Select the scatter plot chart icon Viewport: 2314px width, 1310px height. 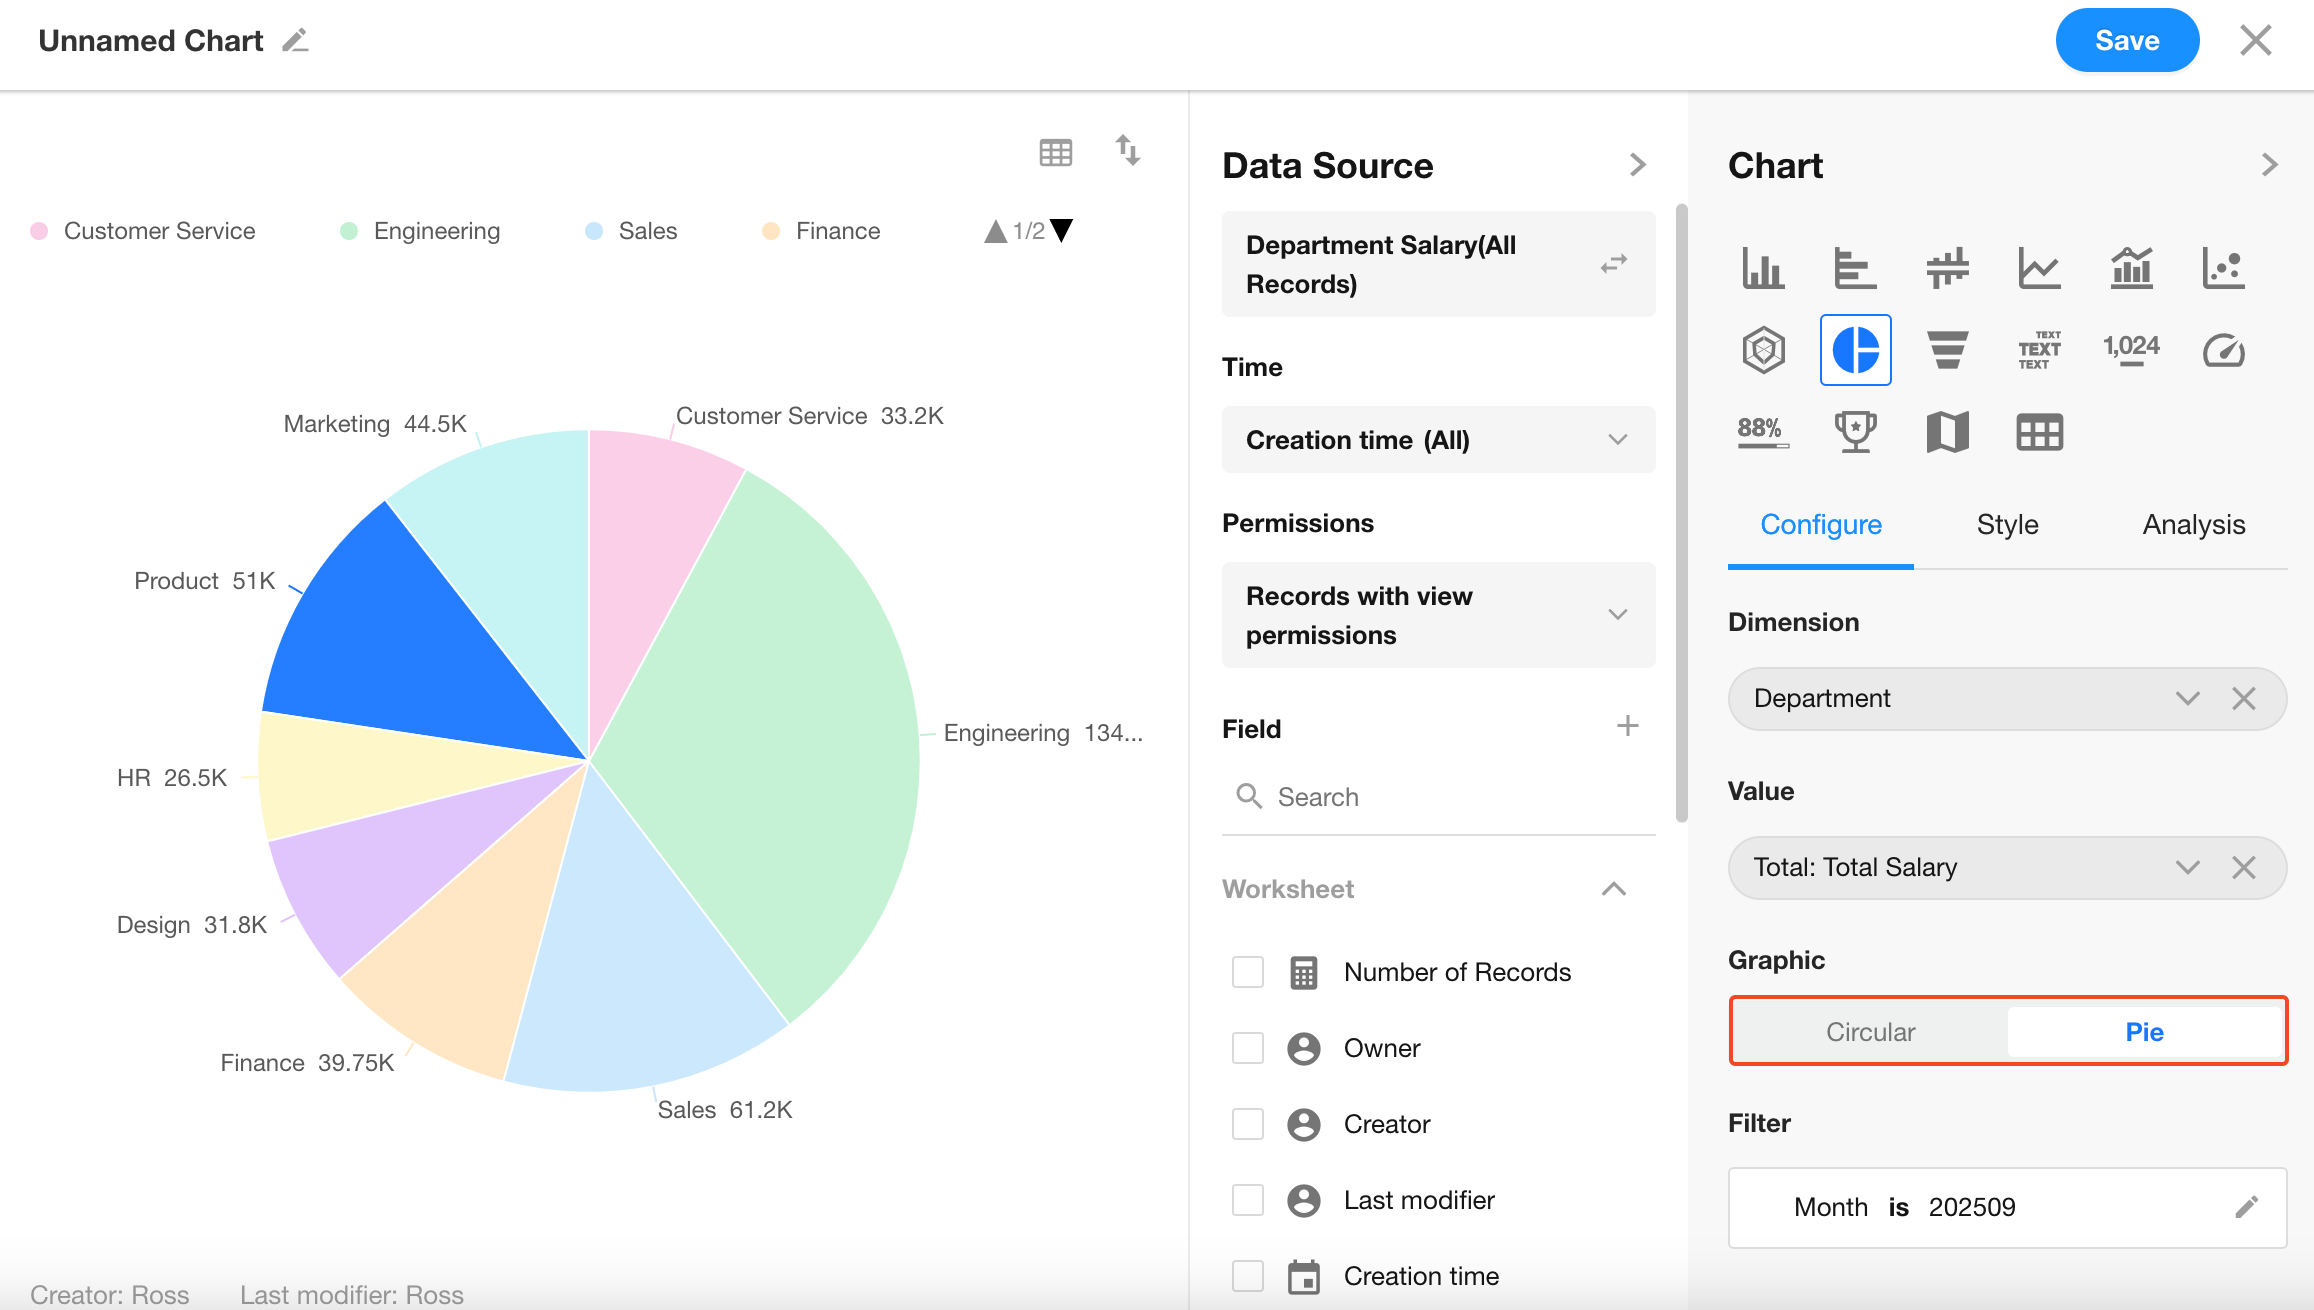pos(2223,268)
